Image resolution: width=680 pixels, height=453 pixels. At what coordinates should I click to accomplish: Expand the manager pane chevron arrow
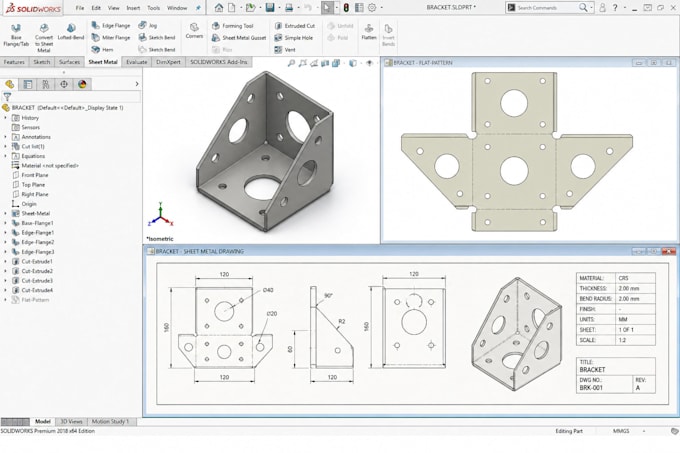pos(137,84)
